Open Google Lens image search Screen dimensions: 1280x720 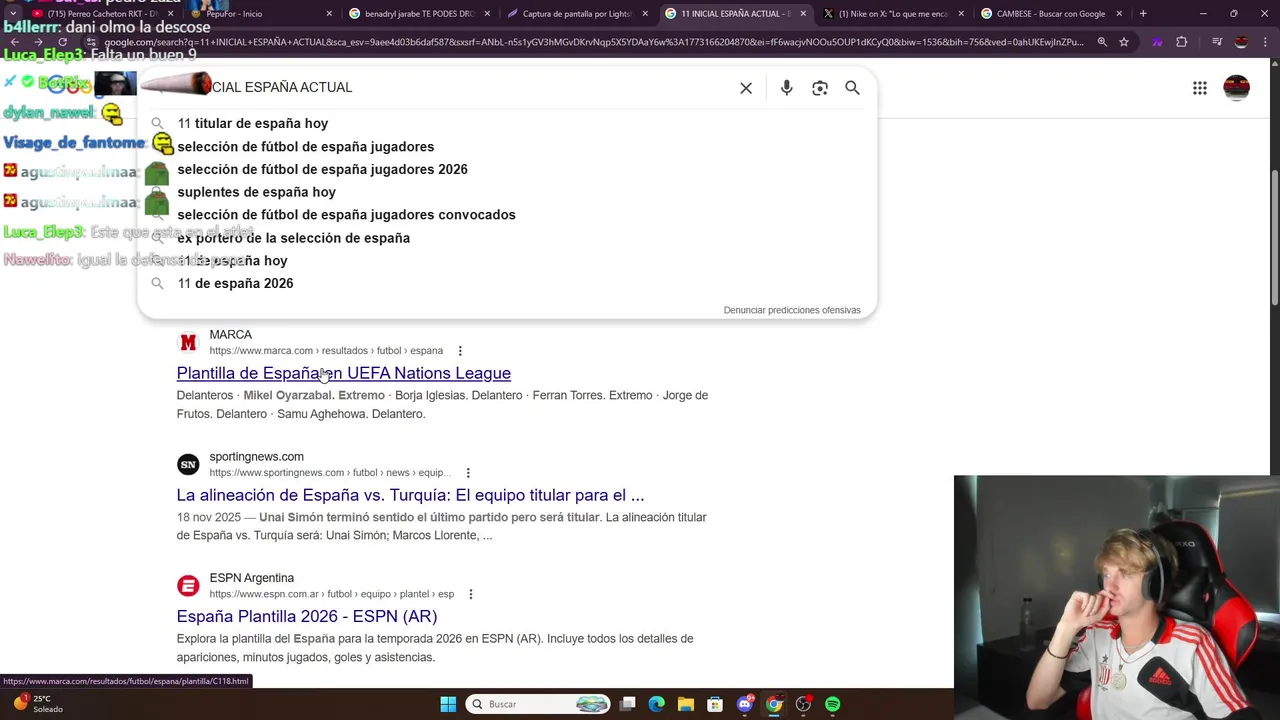tap(820, 88)
